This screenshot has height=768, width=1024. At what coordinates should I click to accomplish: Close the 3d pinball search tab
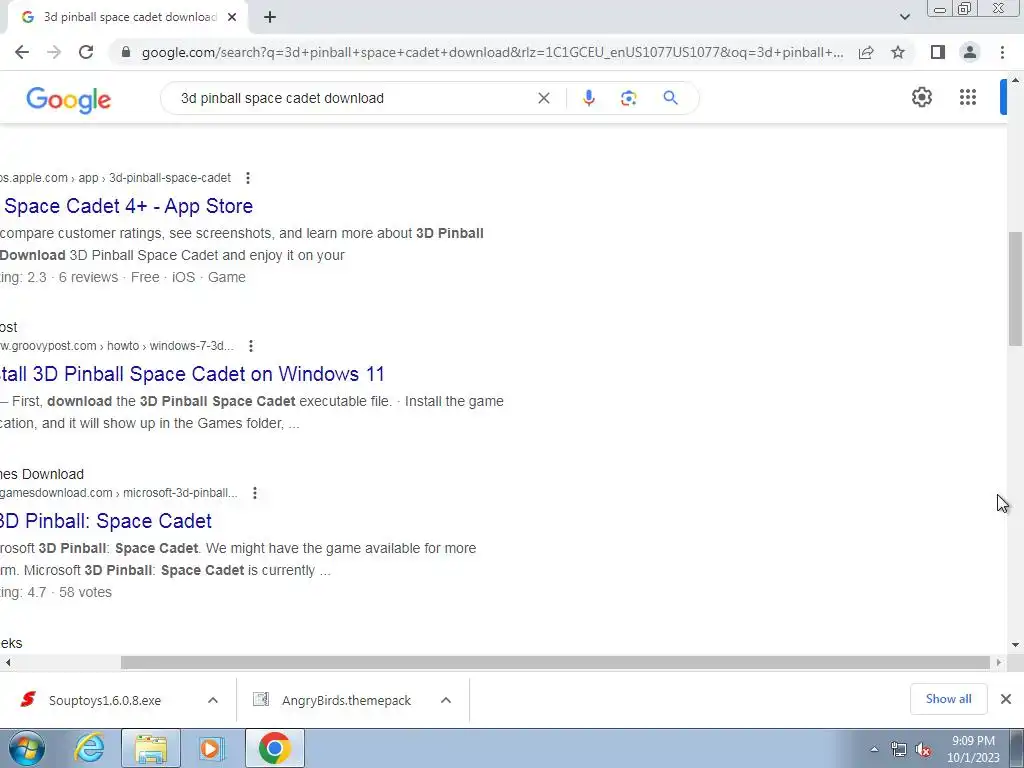(232, 17)
